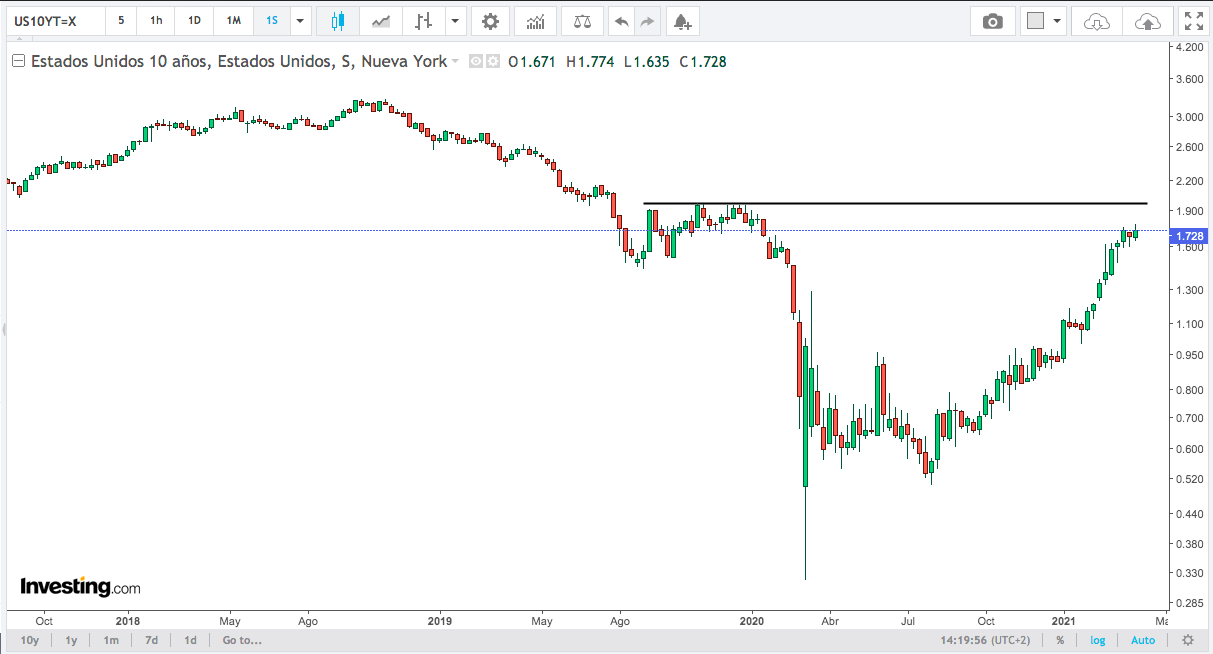The height and width of the screenshot is (654, 1213).
Task: Open the indicators panel icon
Action: [536, 21]
